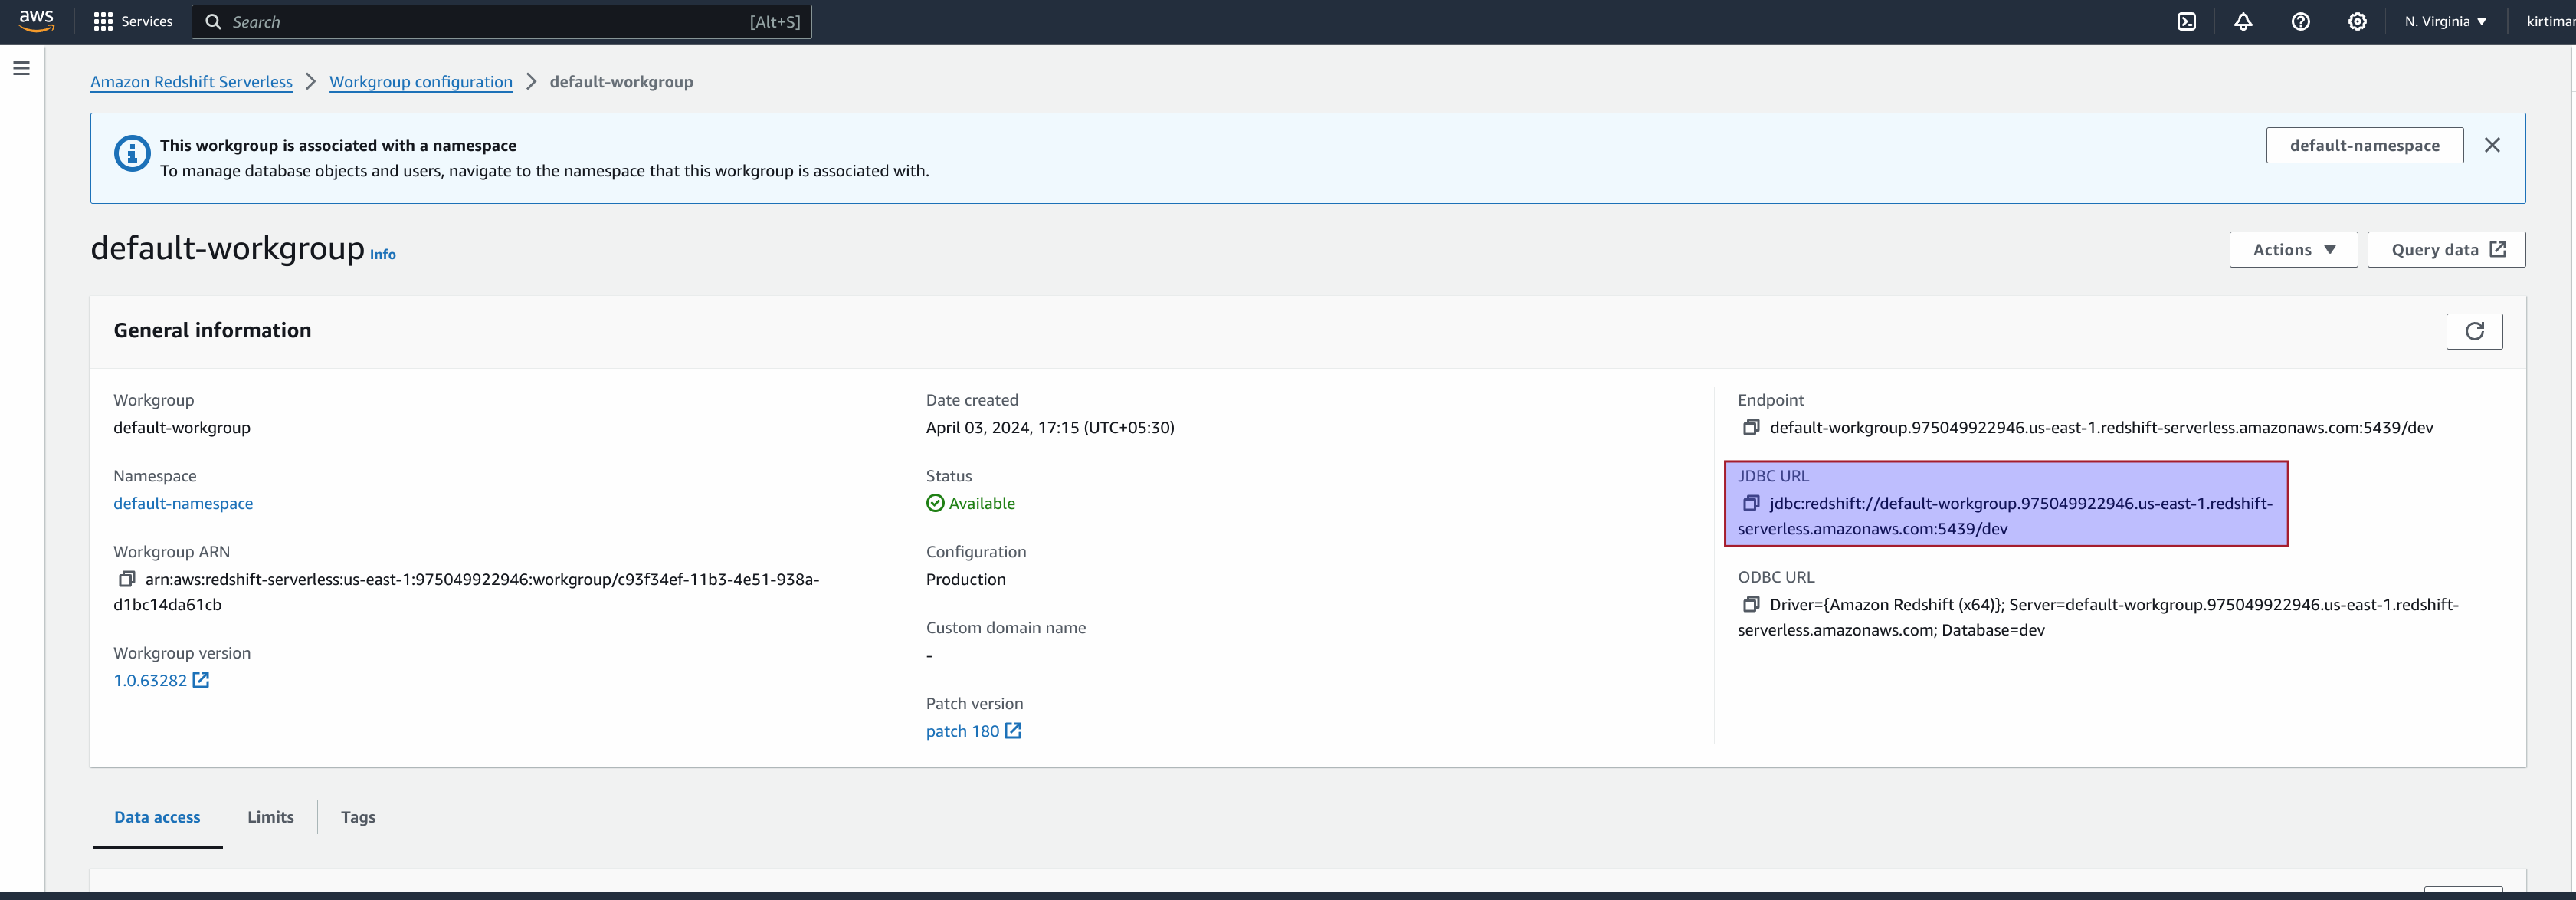Switch to the Tags tab

click(x=358, y=817)
